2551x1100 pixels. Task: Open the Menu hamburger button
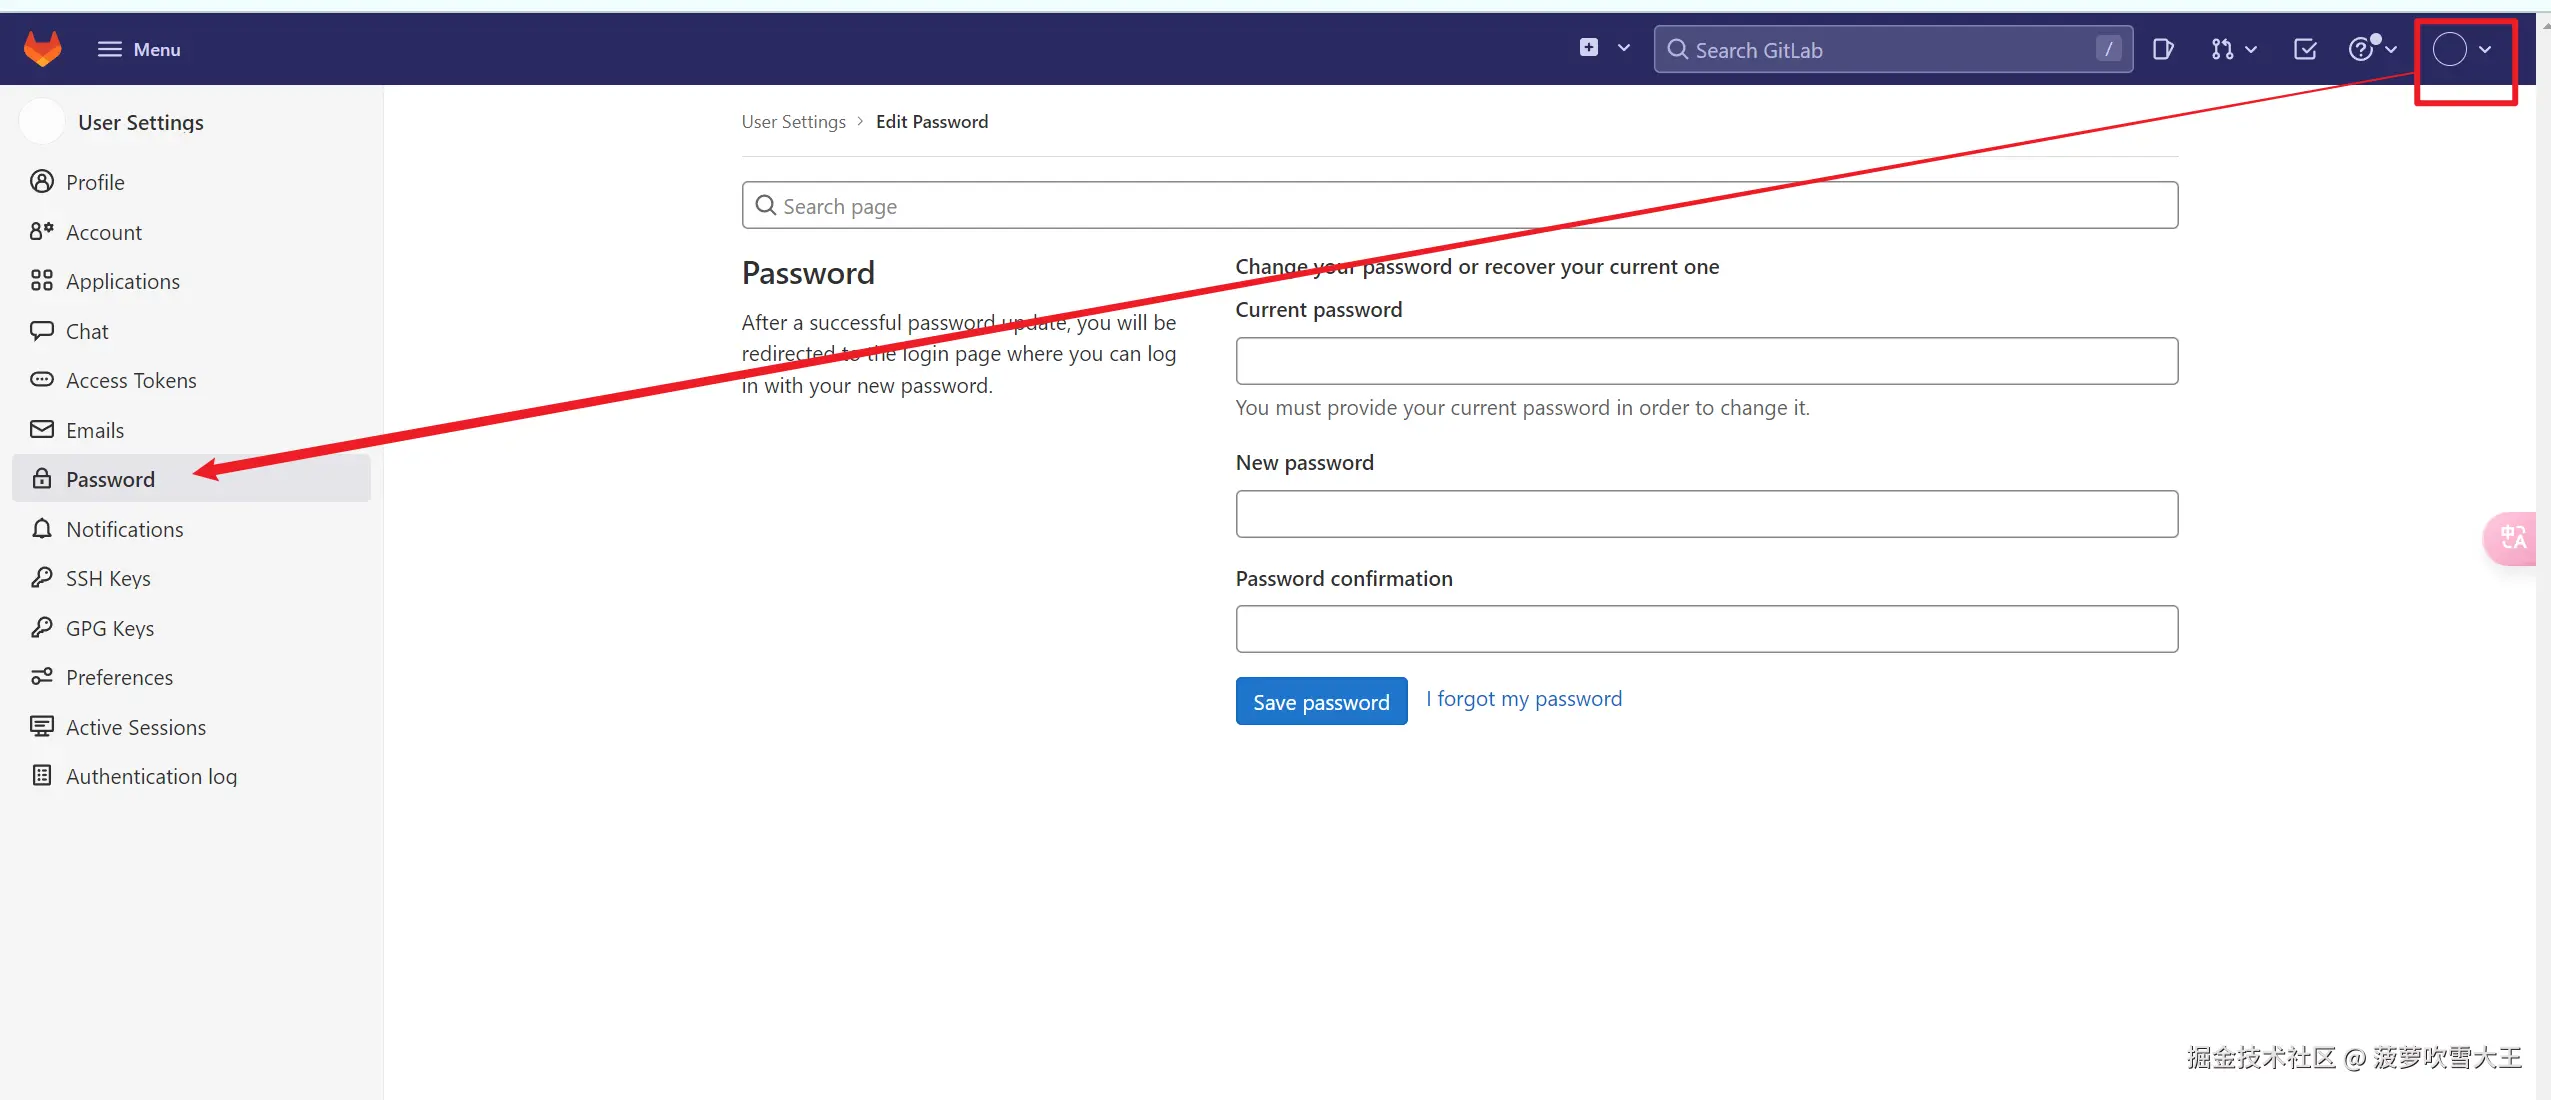139,49
